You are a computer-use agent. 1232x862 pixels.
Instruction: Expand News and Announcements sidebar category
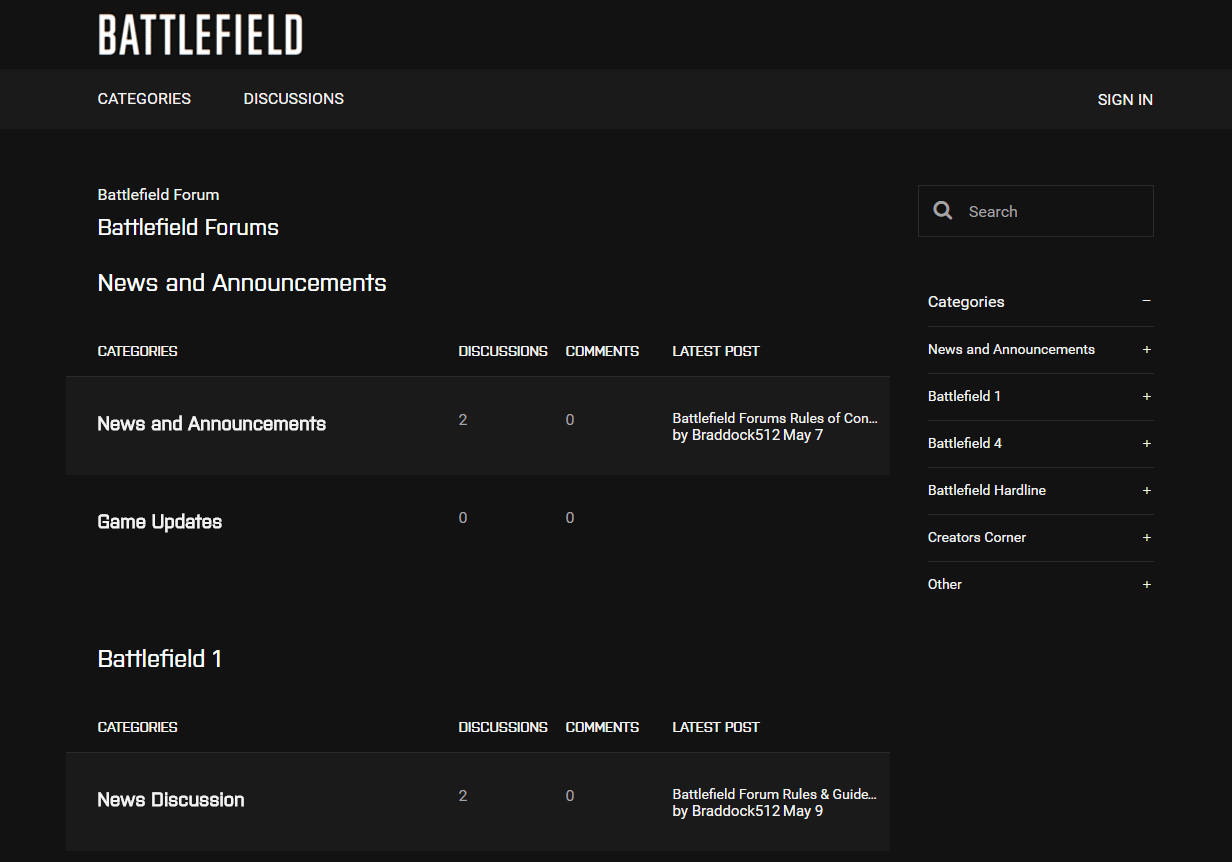pyautogui.click(x=1146, y=350)
